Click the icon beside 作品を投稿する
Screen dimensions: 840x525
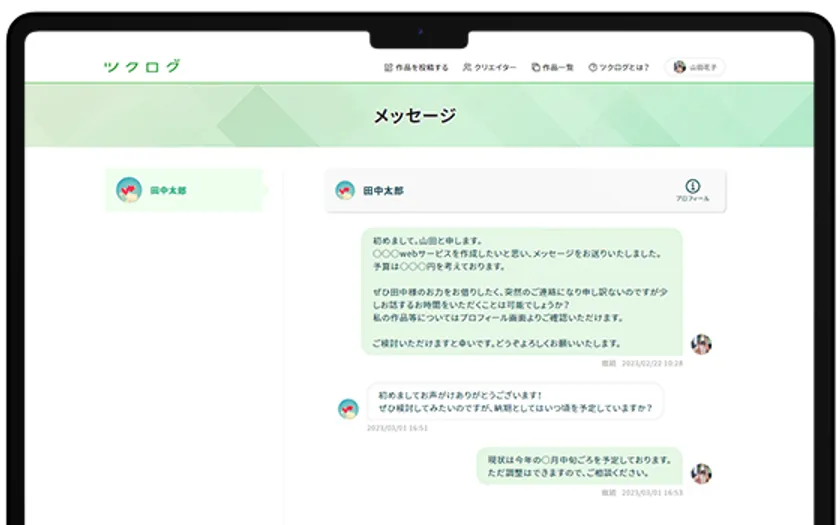tap(388, 67)
